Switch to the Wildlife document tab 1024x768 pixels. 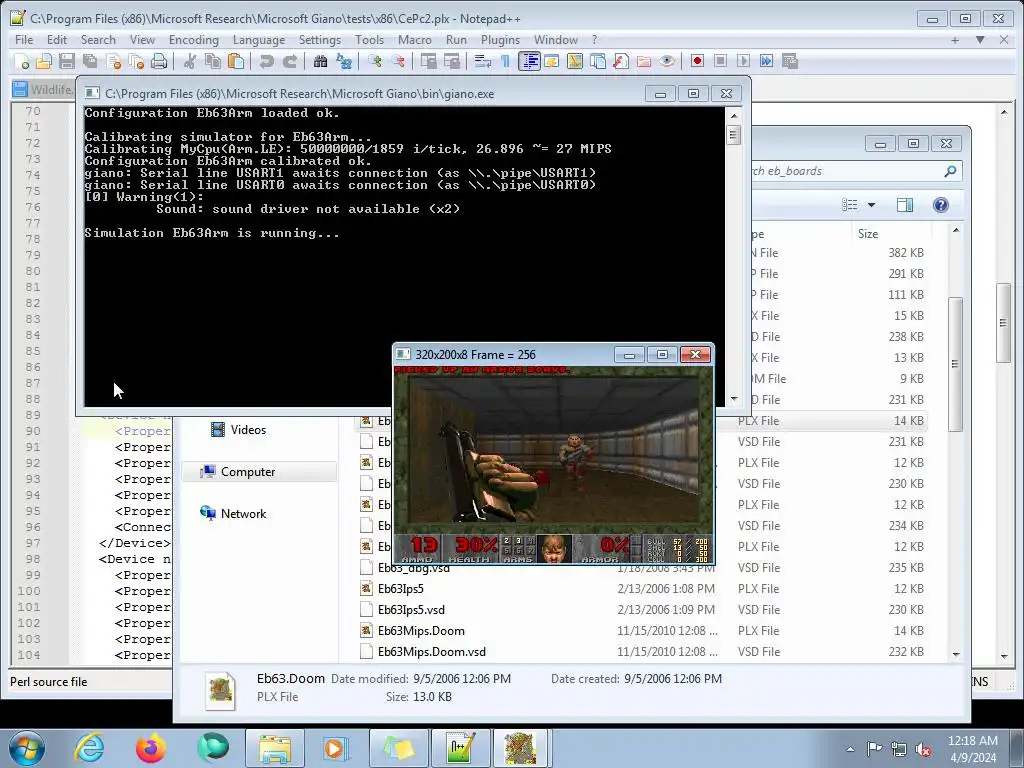44,89
